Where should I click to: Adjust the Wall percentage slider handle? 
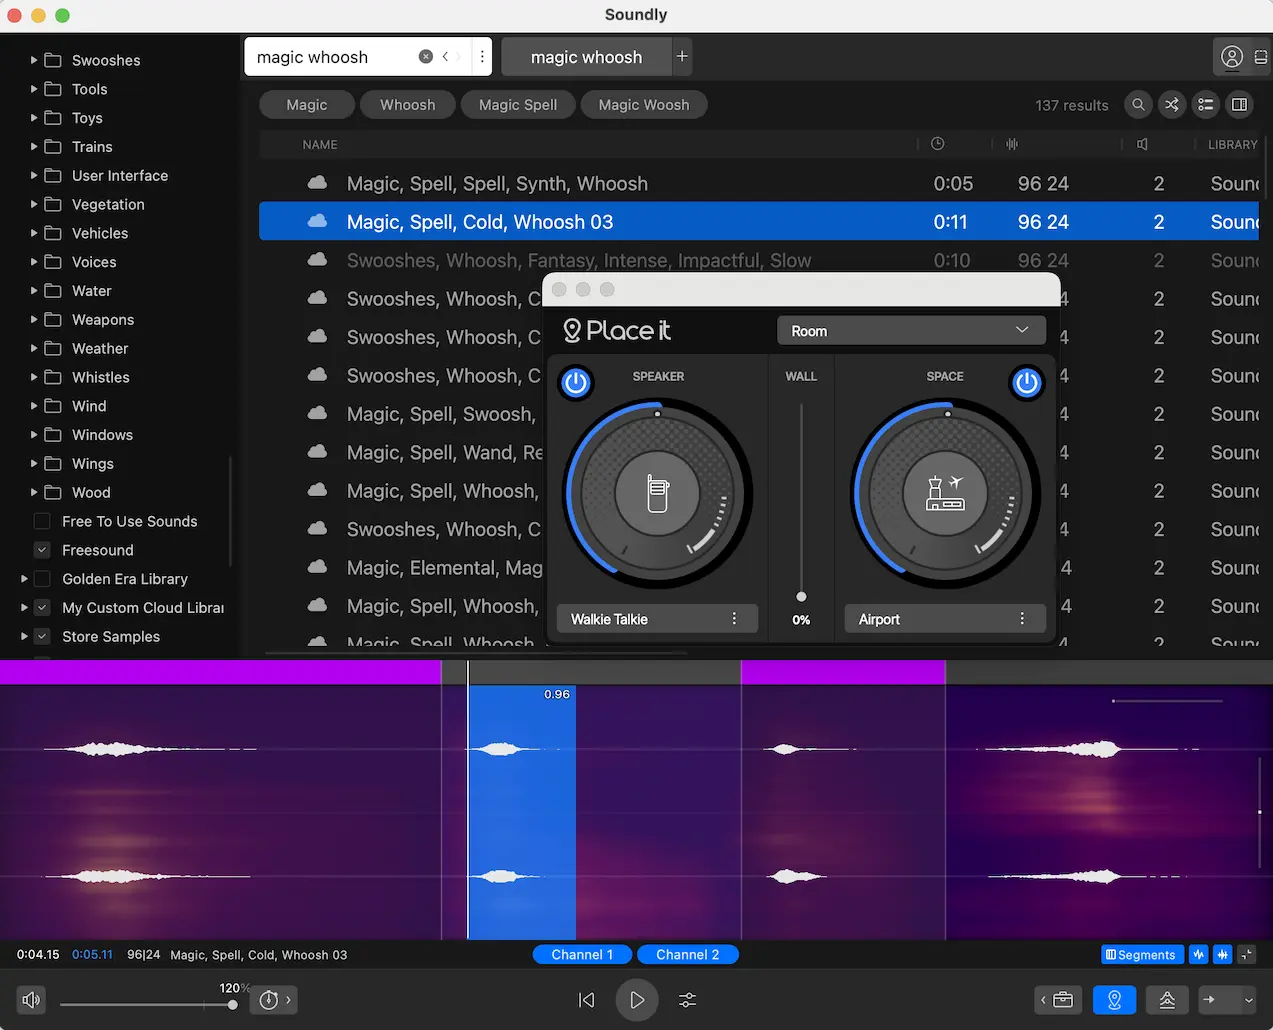tap(801, 597)
